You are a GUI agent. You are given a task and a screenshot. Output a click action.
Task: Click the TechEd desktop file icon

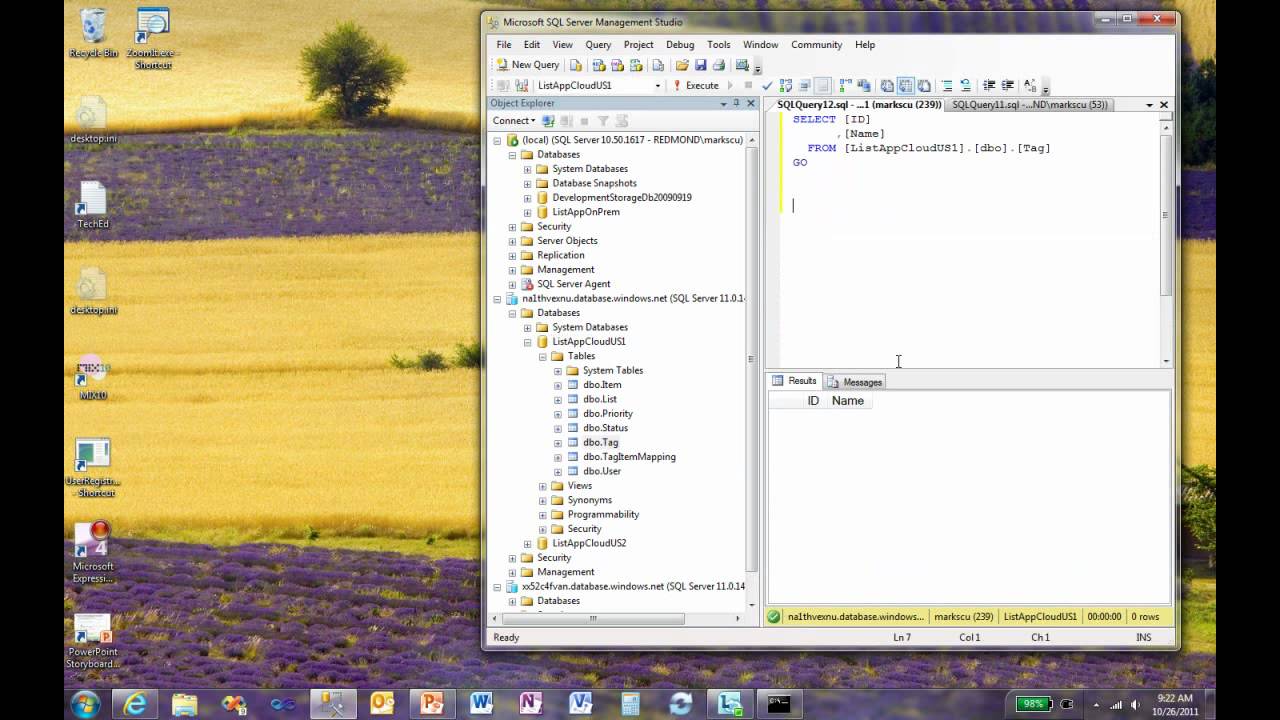tap(92, 205)
